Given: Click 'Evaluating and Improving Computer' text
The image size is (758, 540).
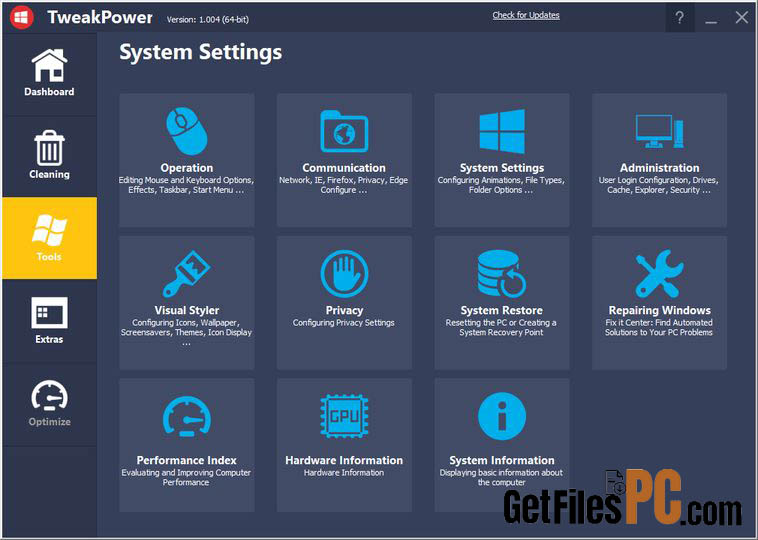Looking at the screenshot, I should 186,473.
